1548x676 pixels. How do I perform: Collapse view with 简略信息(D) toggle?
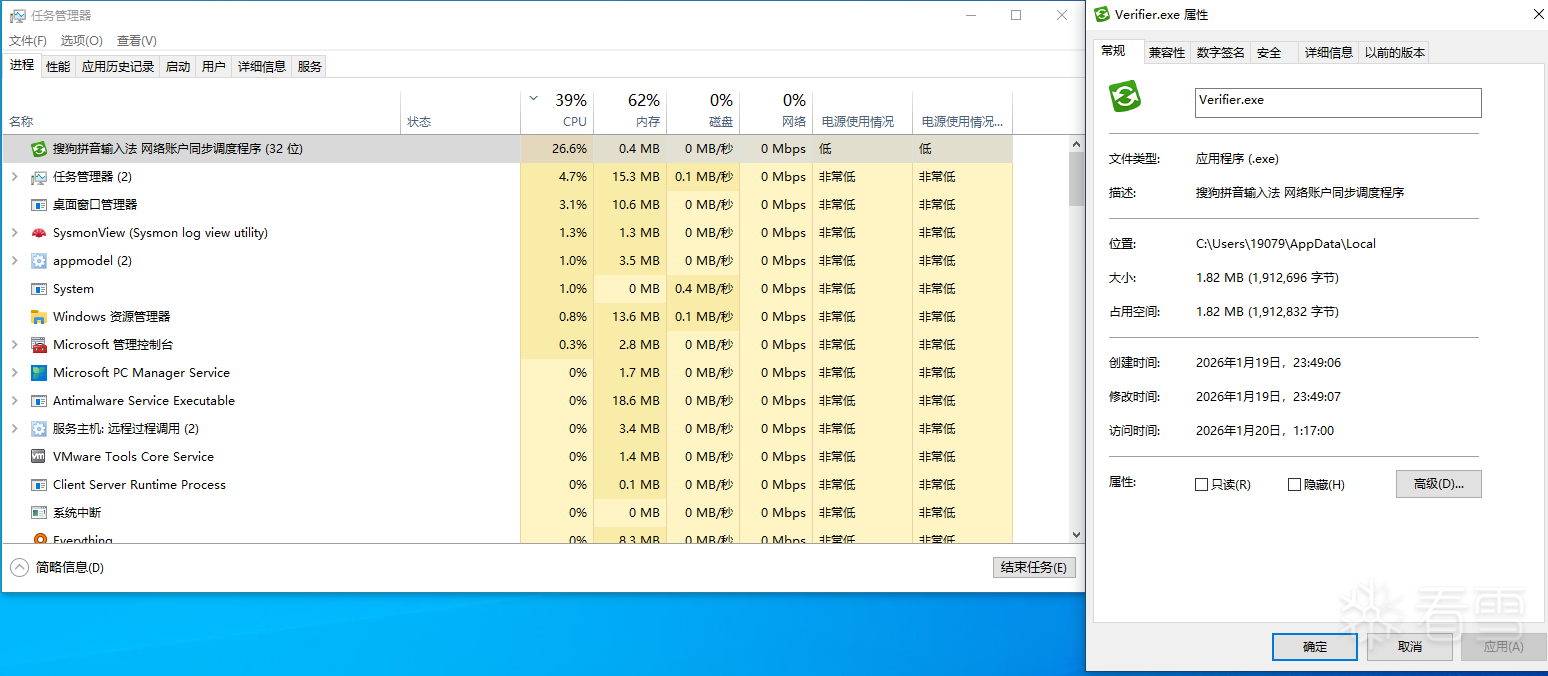coord(20,568)
